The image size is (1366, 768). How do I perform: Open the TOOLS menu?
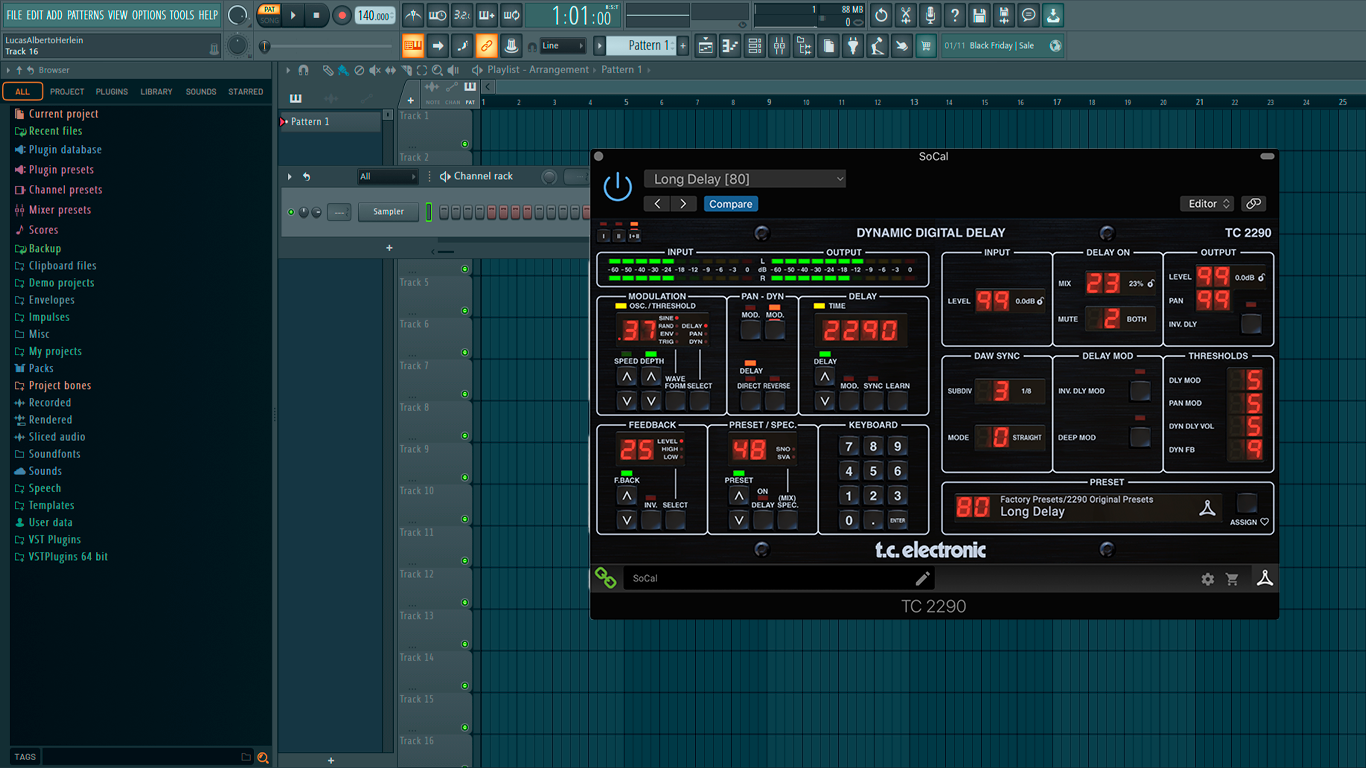pyautogui.click(x=182, y=15)
